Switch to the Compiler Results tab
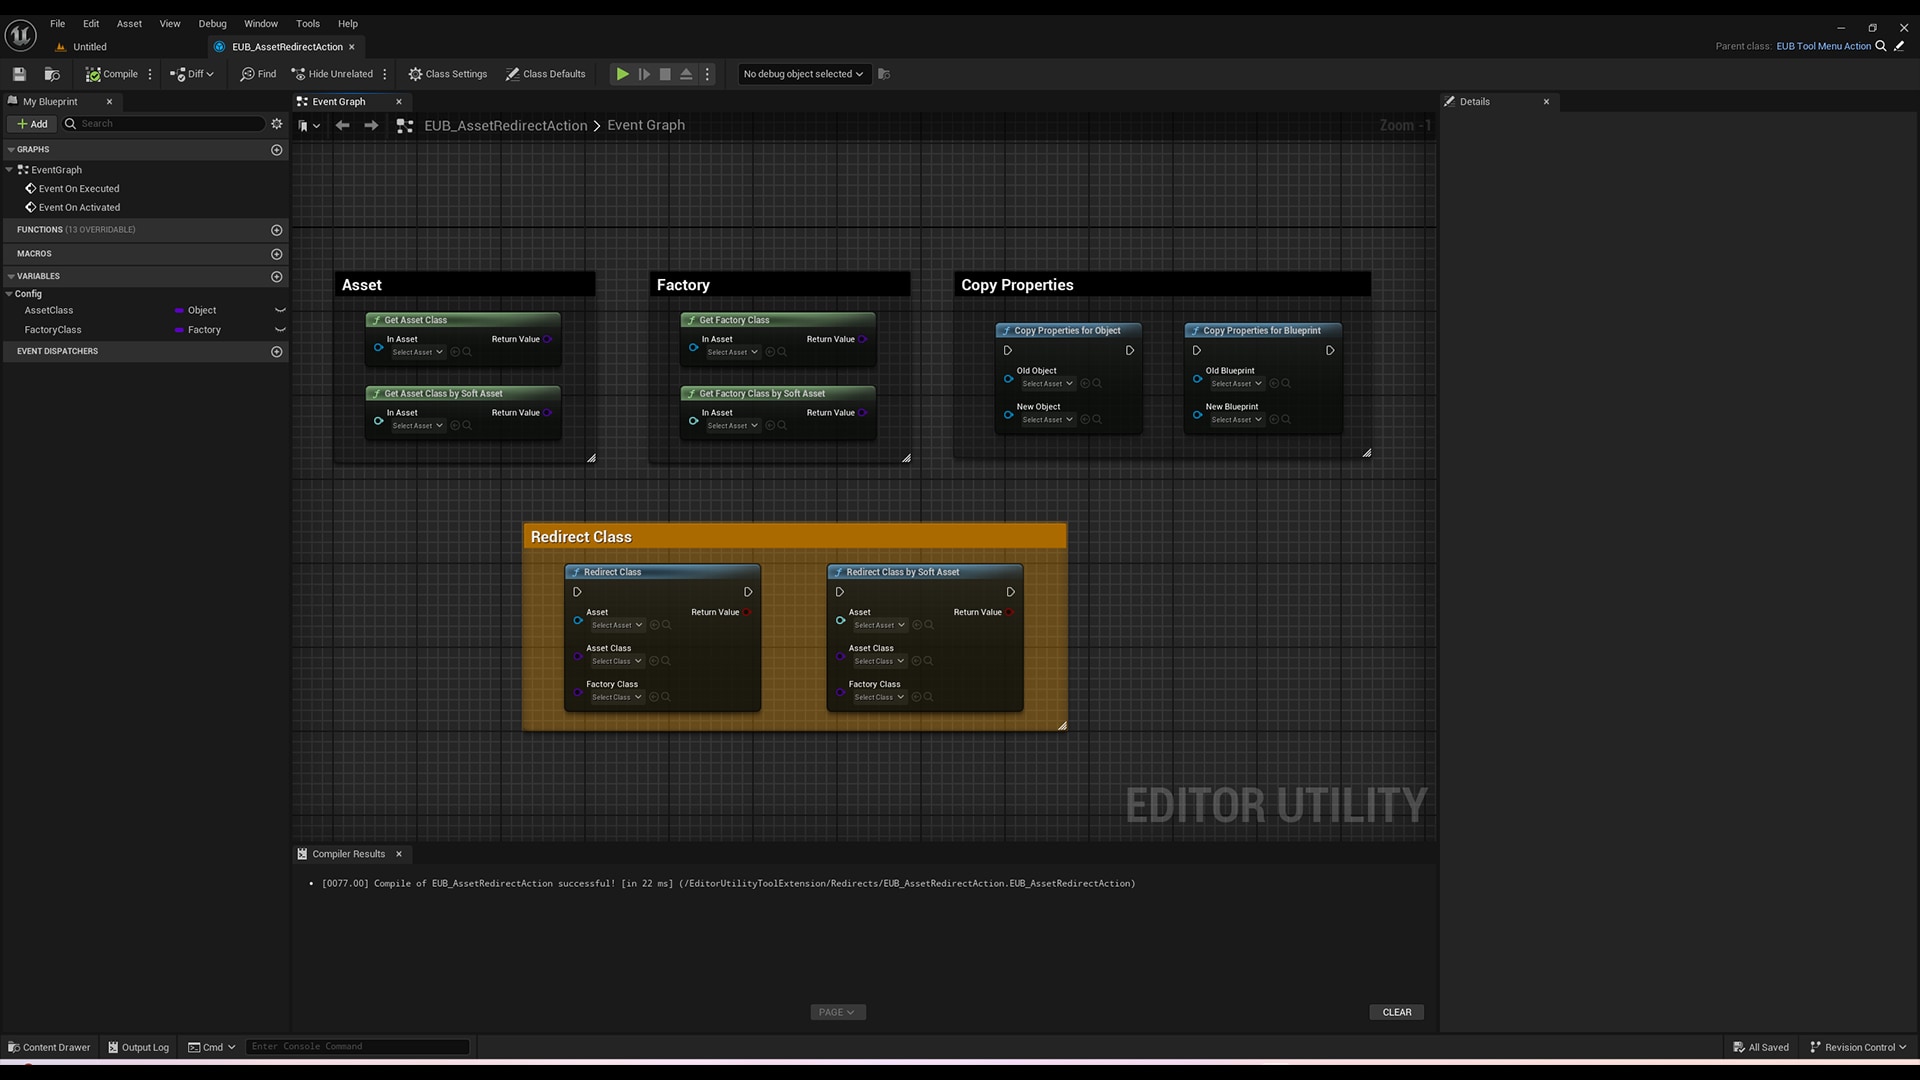Viewport: 1920px width, 1080px height. pyautogui.click(x=348, y=853)
